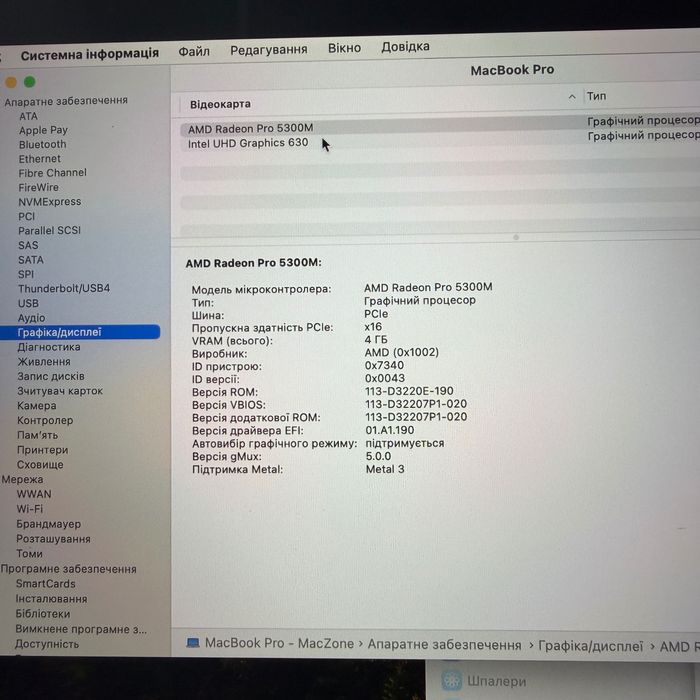Collapse Апаратне забезпечення sidebar section
The image size is (700, 700).
[66, 101]
